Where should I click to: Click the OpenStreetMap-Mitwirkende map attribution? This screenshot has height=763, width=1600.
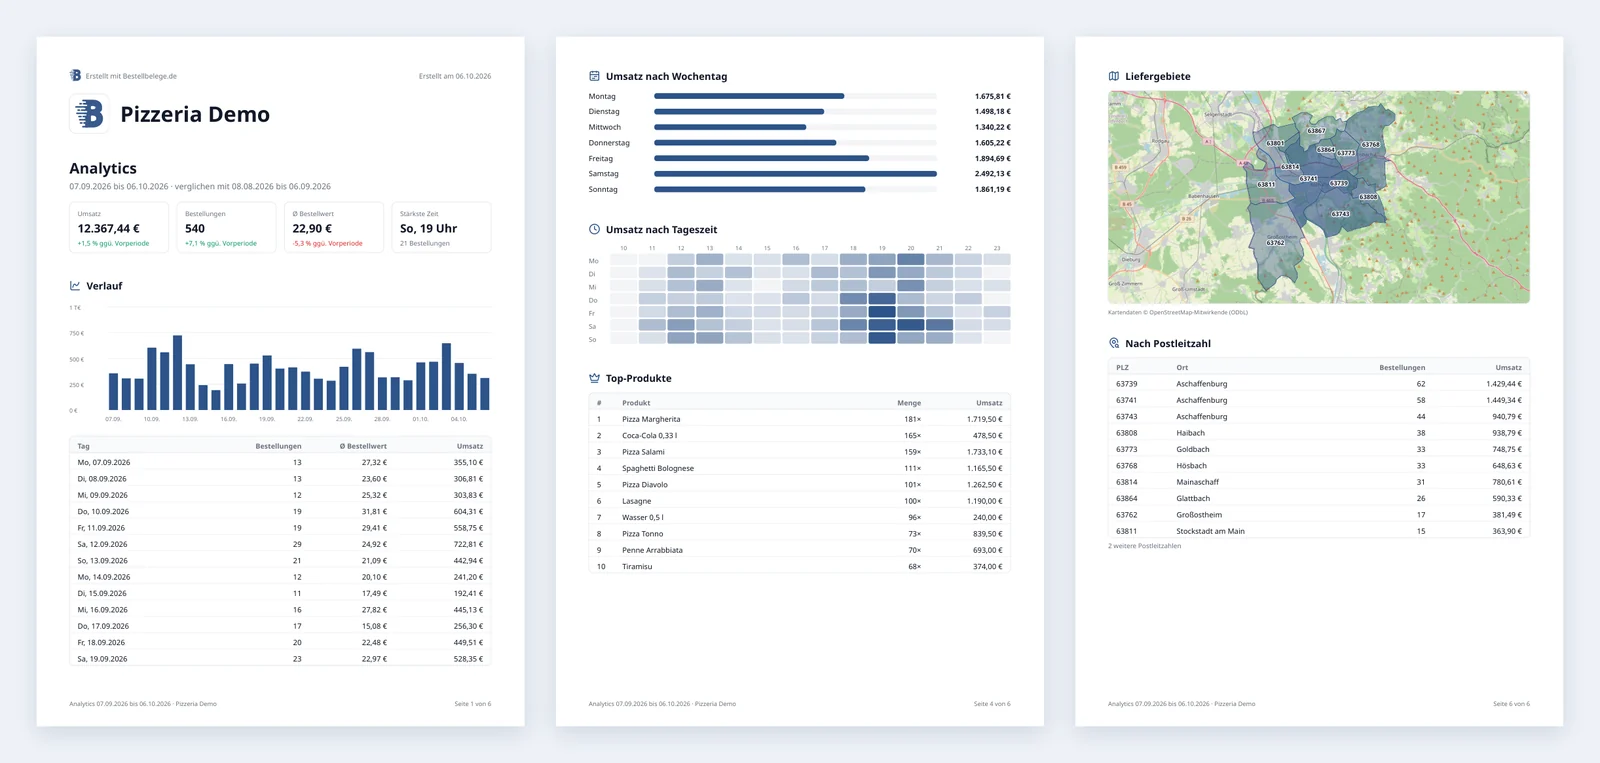click(x=1178, y=312)
